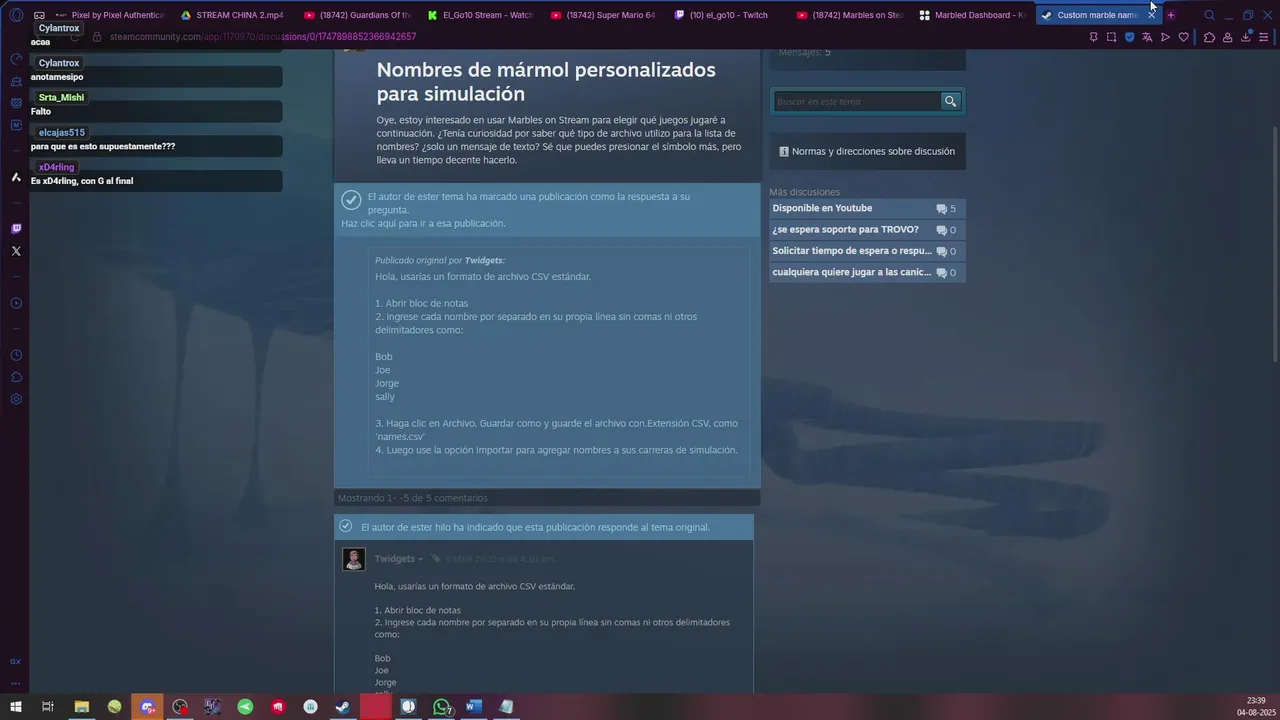Add page to bookmarks heart icon
Image resolution: width=1280 pixels, height=720 pixels.
coord(1183,37)
